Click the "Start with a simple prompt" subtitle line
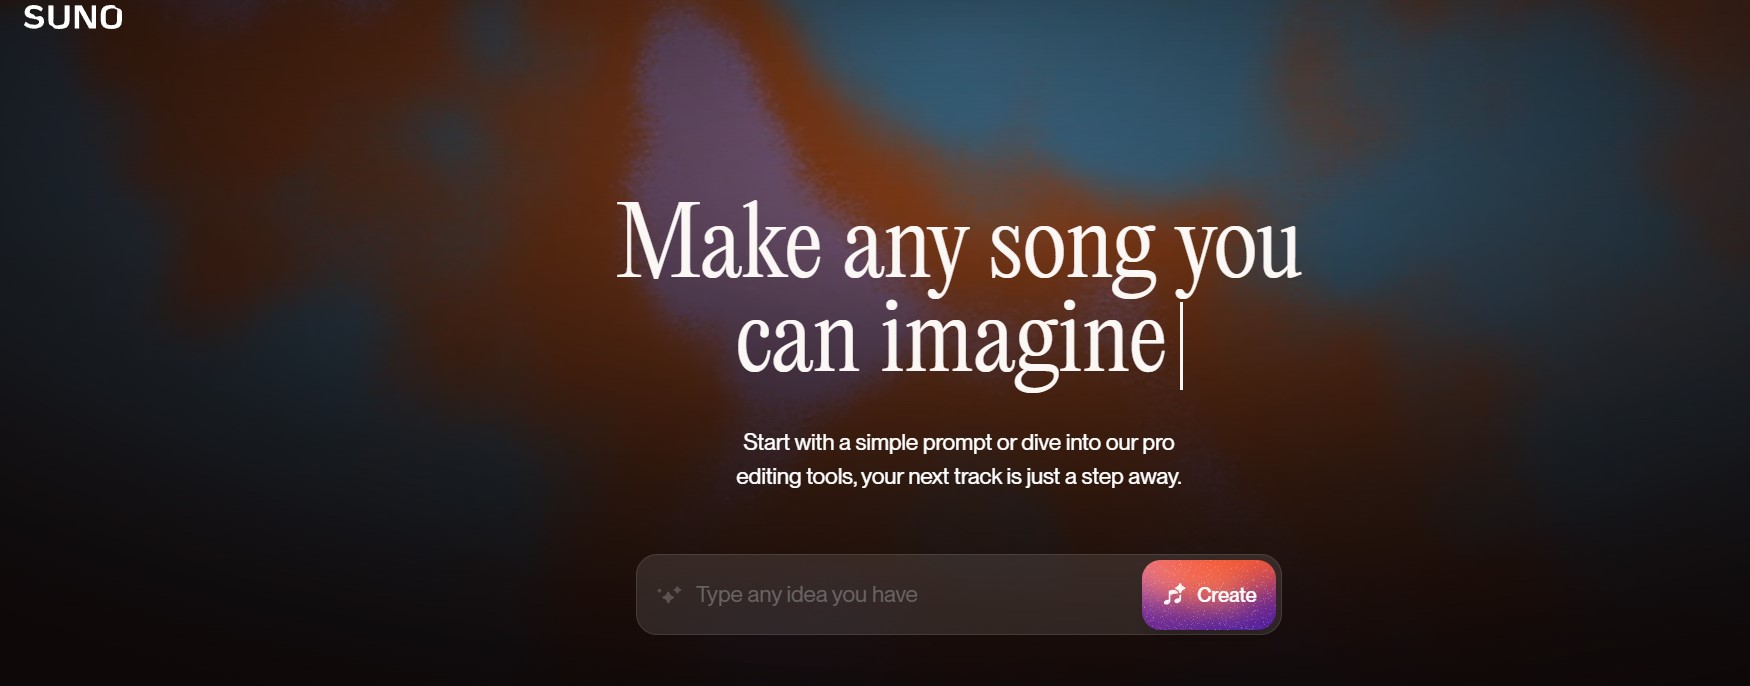 point(959,442)
